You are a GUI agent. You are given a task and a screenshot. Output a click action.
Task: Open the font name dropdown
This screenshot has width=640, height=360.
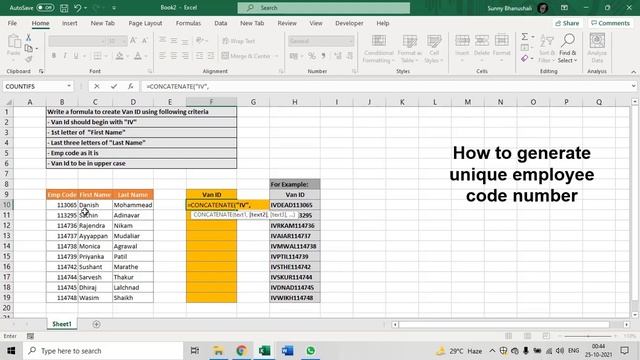tap(102, 41)
